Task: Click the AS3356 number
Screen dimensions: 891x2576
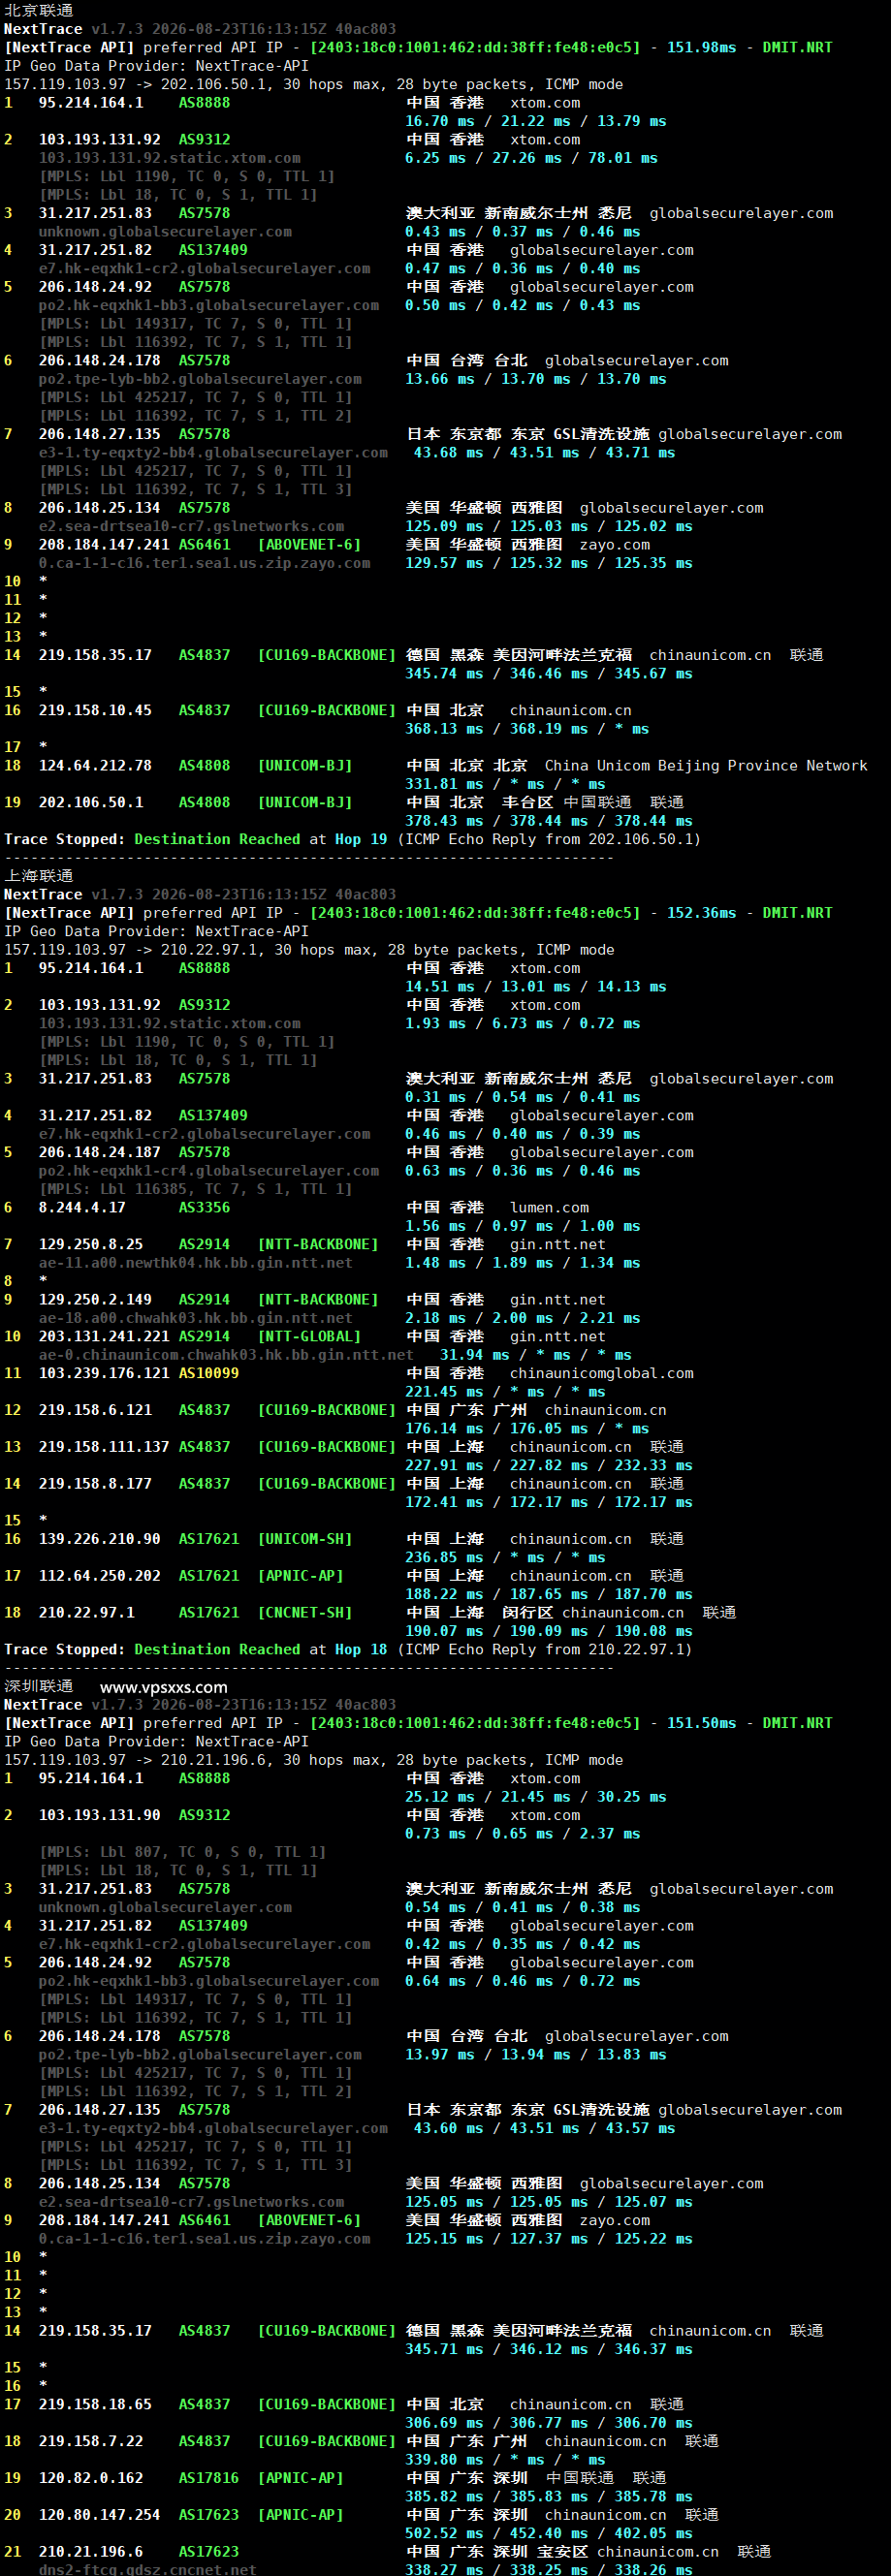Action: 204,1208
